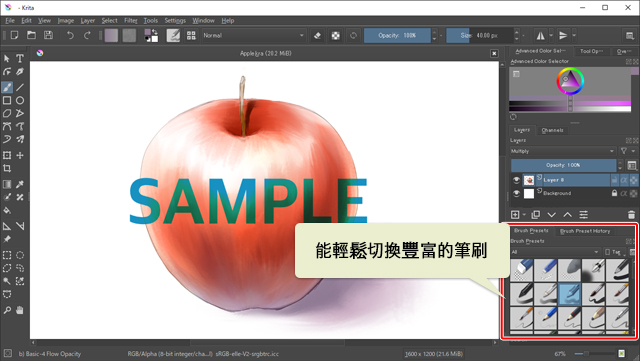Toggle visibility of Background layer
Viewport: 640px width, 361px height.
tap(516, 193)
